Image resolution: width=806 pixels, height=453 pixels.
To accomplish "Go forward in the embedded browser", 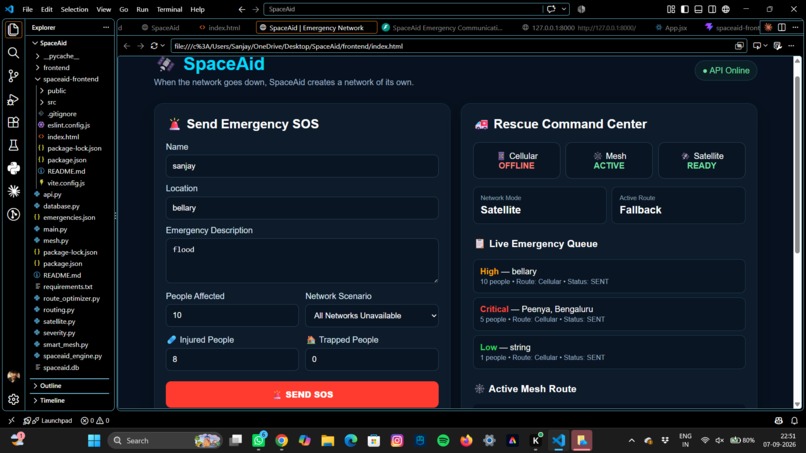I will (140, 46).
